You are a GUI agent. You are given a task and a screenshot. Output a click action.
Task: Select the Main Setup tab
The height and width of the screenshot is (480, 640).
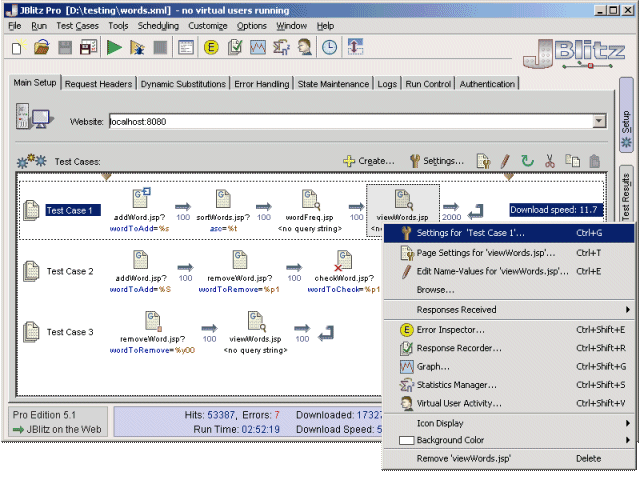(x=35, y=82)
